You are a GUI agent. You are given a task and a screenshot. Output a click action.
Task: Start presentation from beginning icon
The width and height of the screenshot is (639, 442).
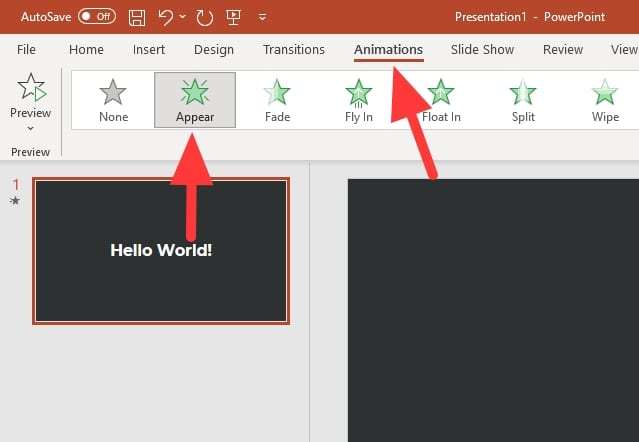(234, 18)
